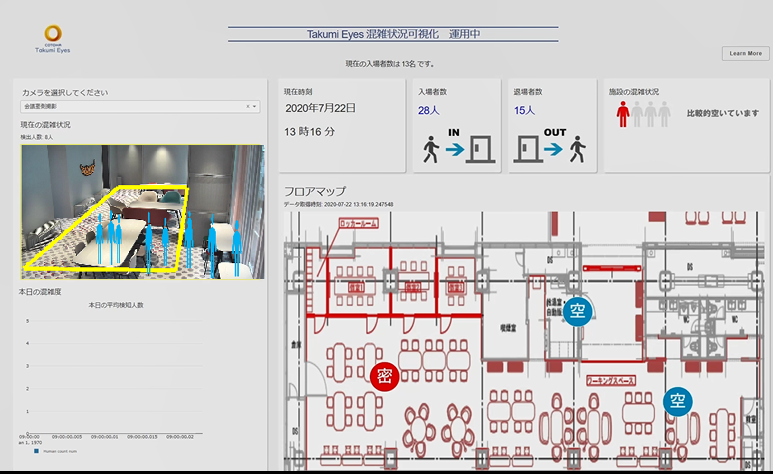Click the 現在時刻 card heading
Viewport: 773px width, 474px height.
click(298, 92)
